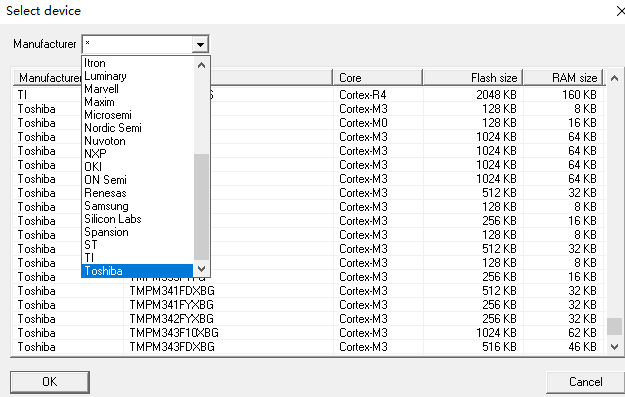Screen dimensions: 625x397
Task: Select the TMPM343F10XBG device row
Action: [x=310, y=333]
